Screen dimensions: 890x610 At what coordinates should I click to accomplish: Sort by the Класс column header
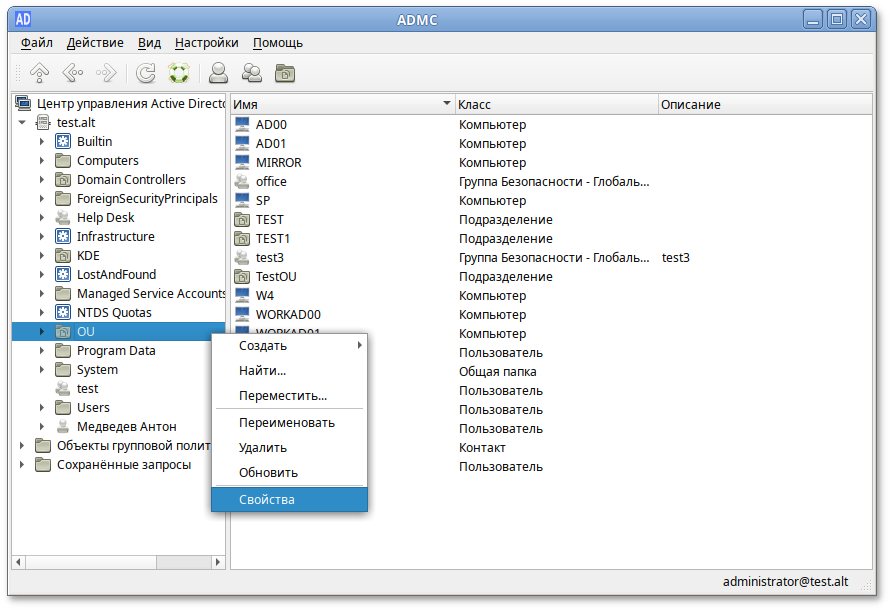coord(555,105)
